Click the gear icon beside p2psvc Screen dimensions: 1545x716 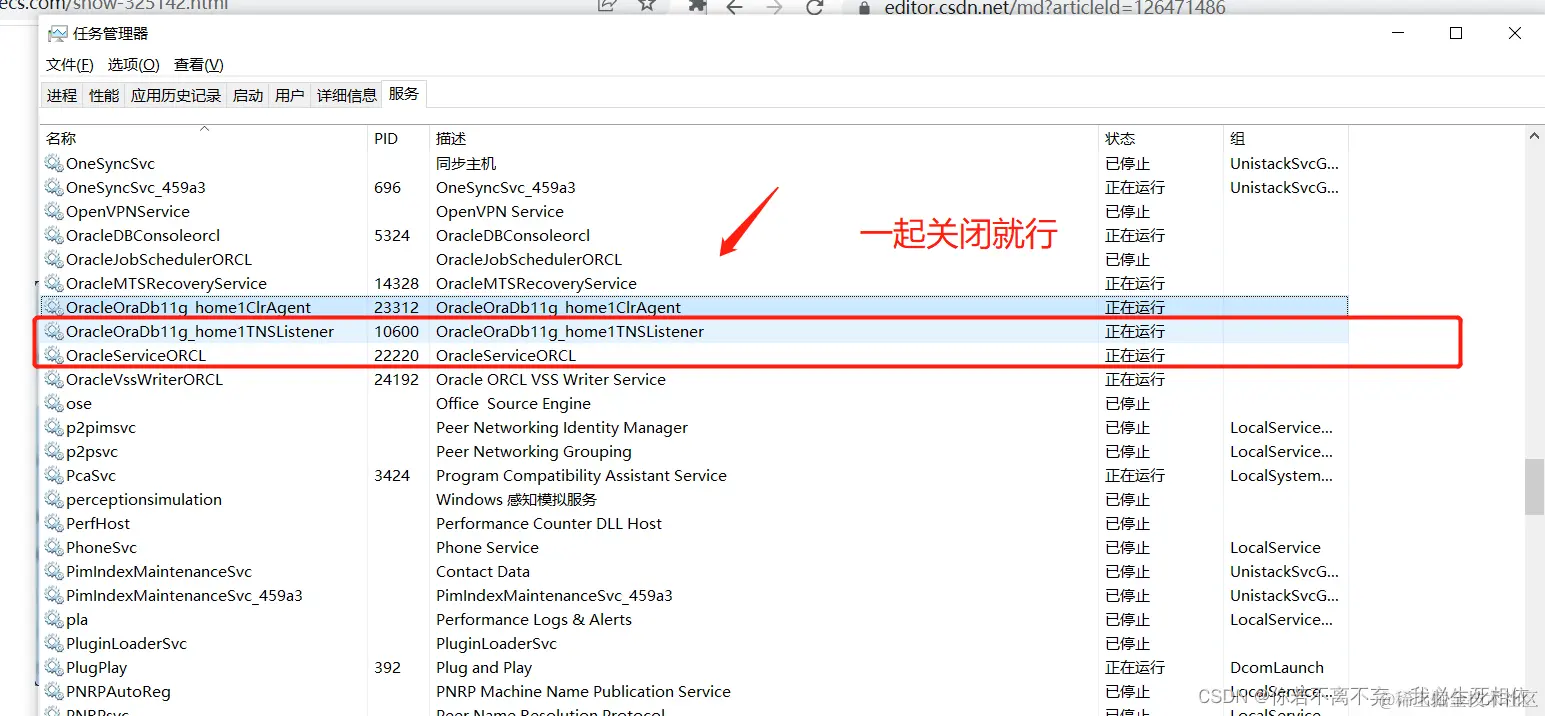click(54, 451)
